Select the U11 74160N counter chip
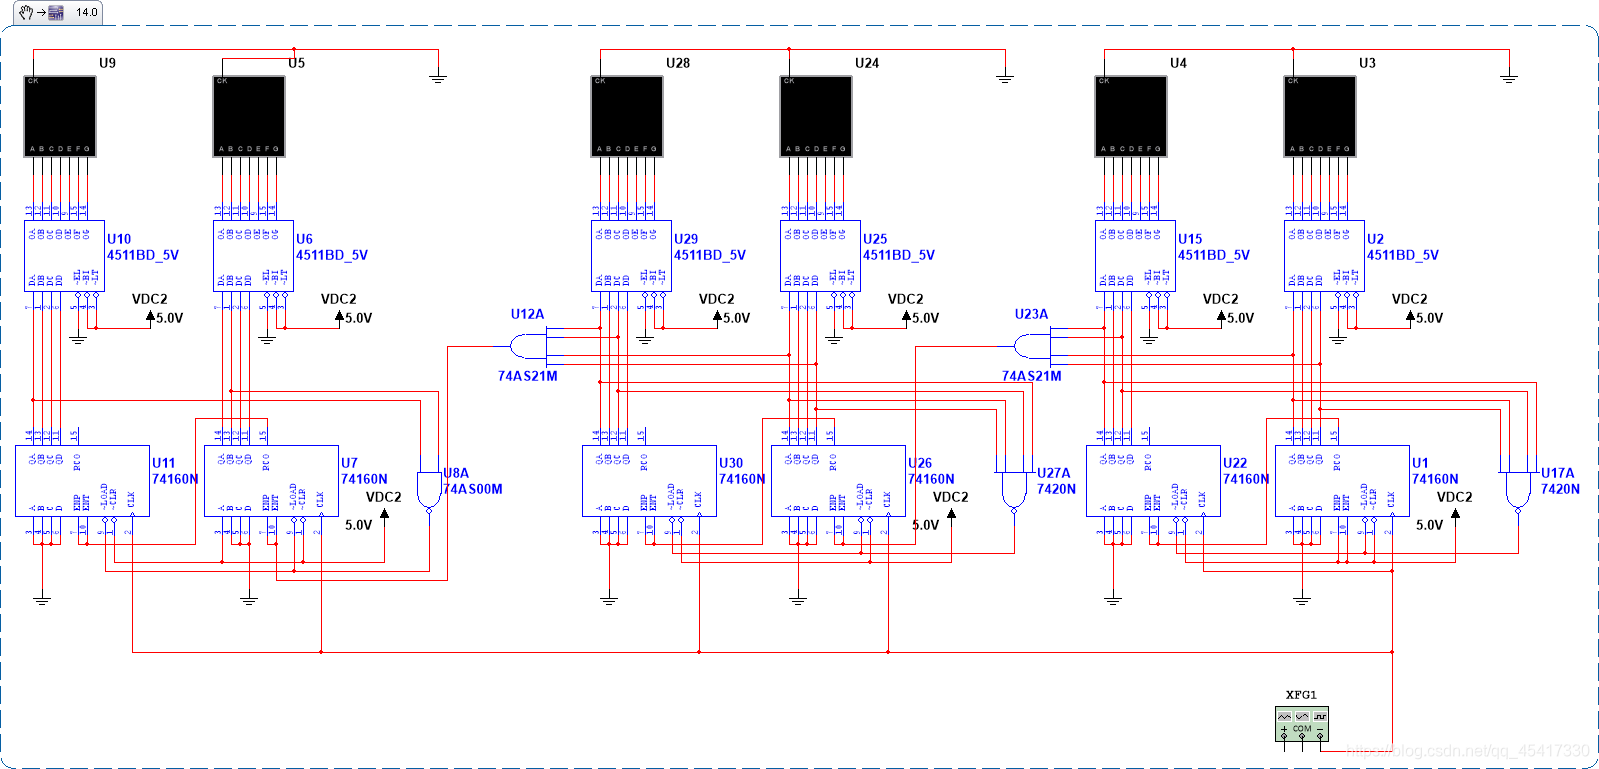Viewport: 1599px width, 769px height. pyautogui.click(x=82, y=481)
